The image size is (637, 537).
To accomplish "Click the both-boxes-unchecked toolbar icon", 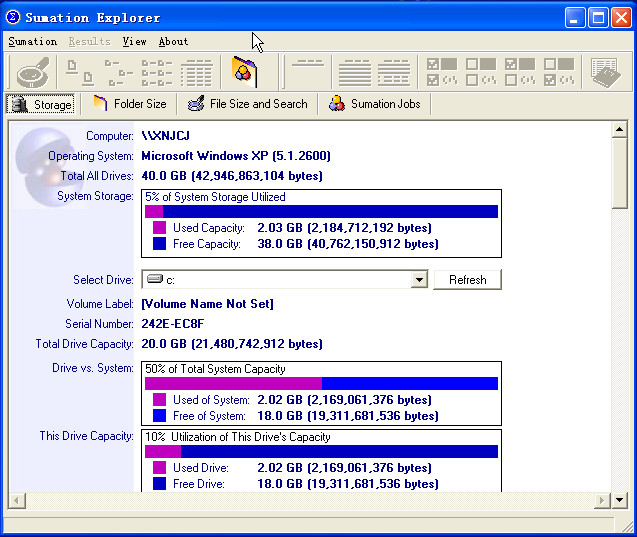I will (481, 72).
